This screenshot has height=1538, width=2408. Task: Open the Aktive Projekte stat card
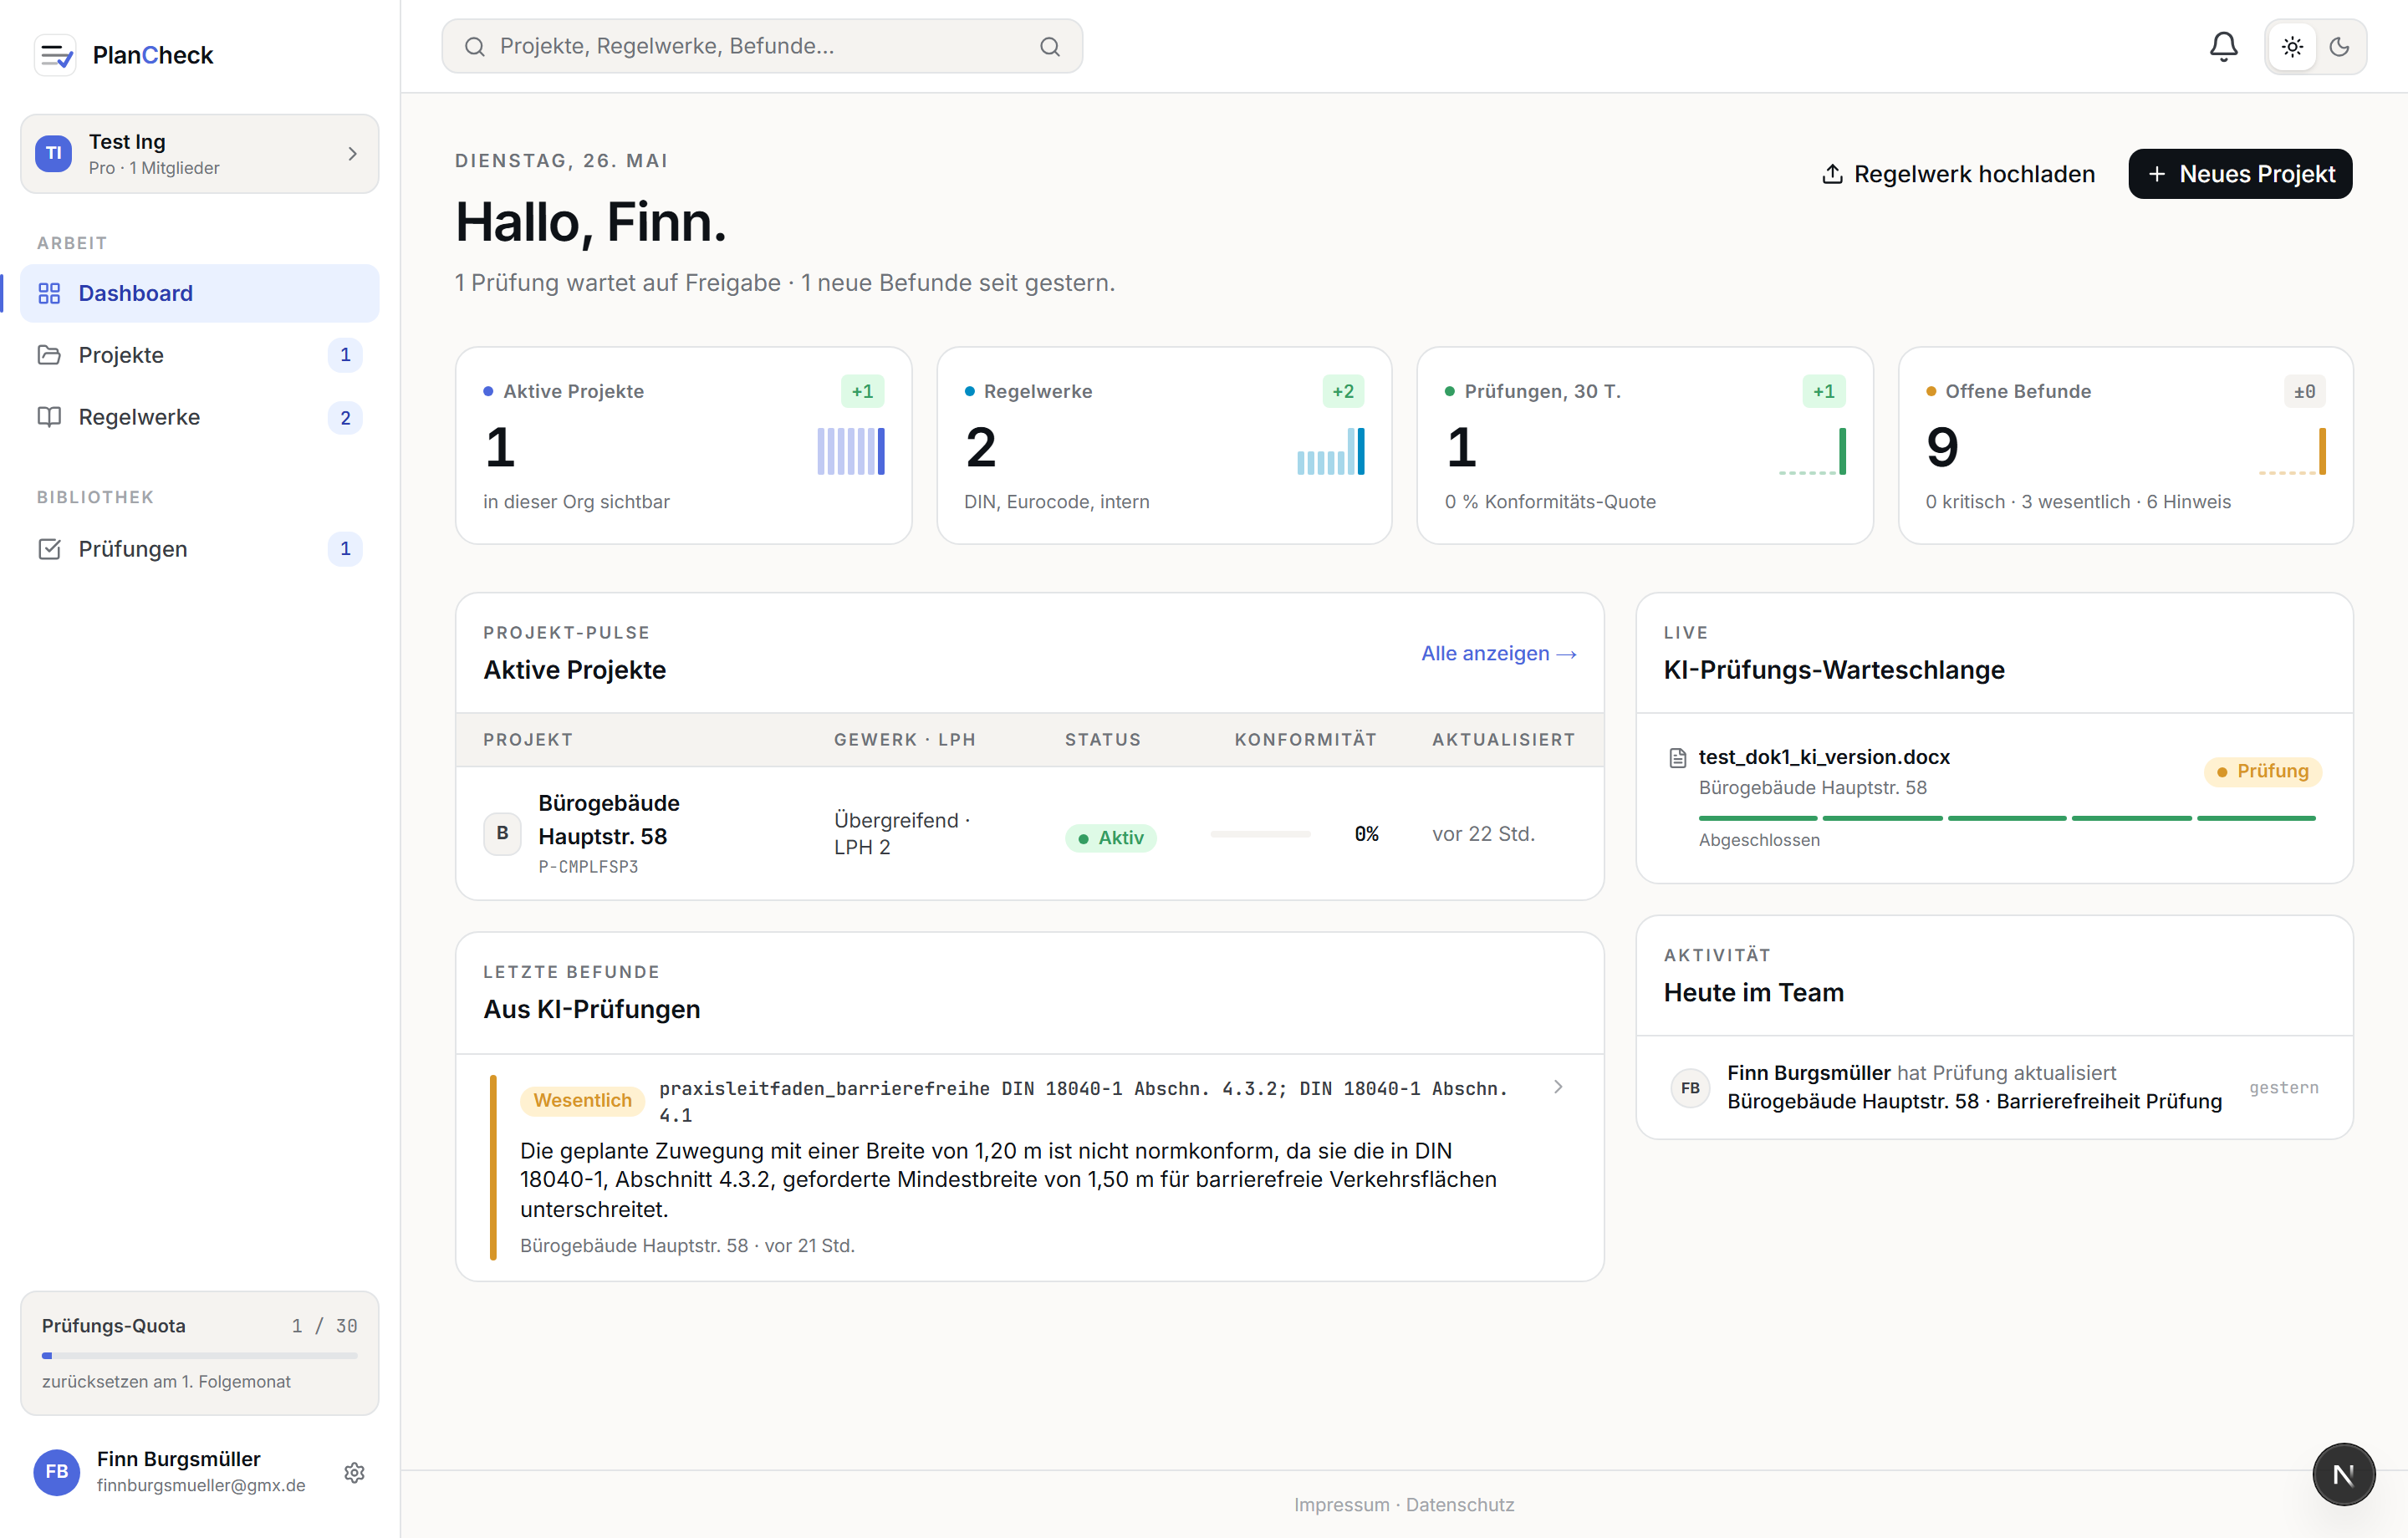683,446
